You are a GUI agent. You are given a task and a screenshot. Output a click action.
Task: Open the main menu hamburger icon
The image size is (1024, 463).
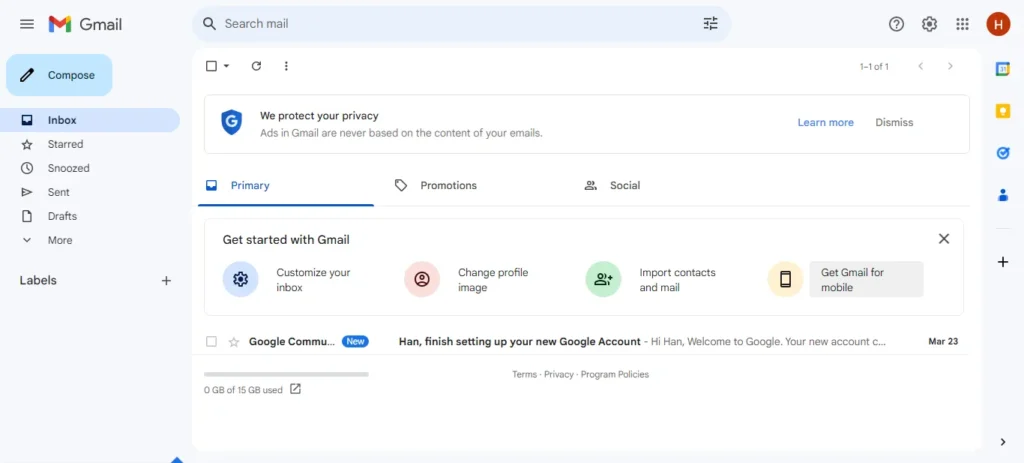pyautogui.click(x=27, y=24)
